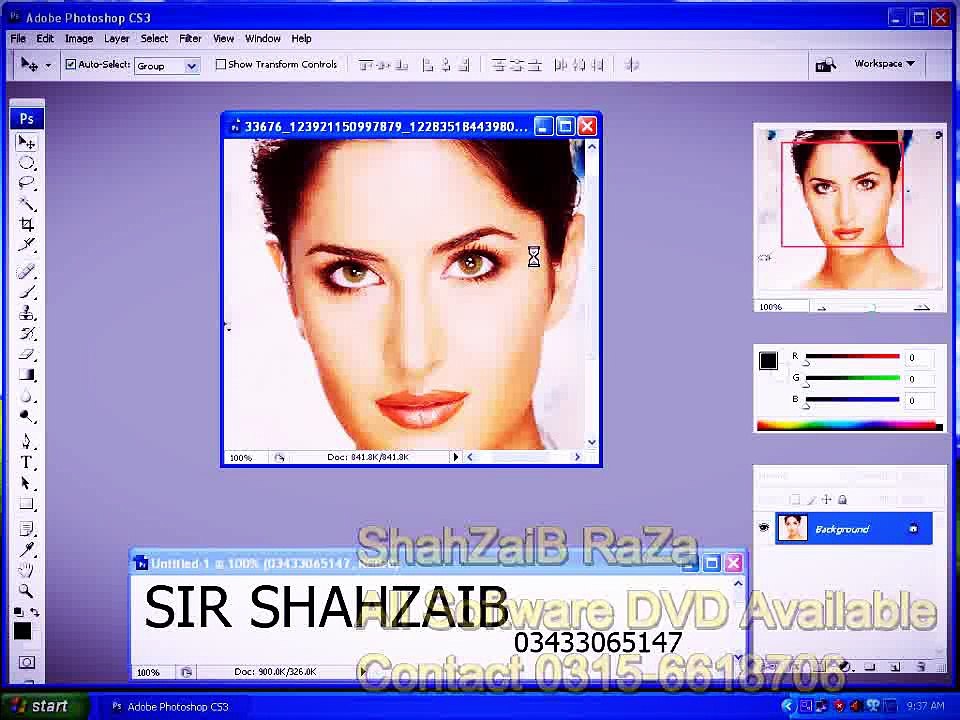
Task: Swap foreground and background colors
Action: (x=34, y=612)
